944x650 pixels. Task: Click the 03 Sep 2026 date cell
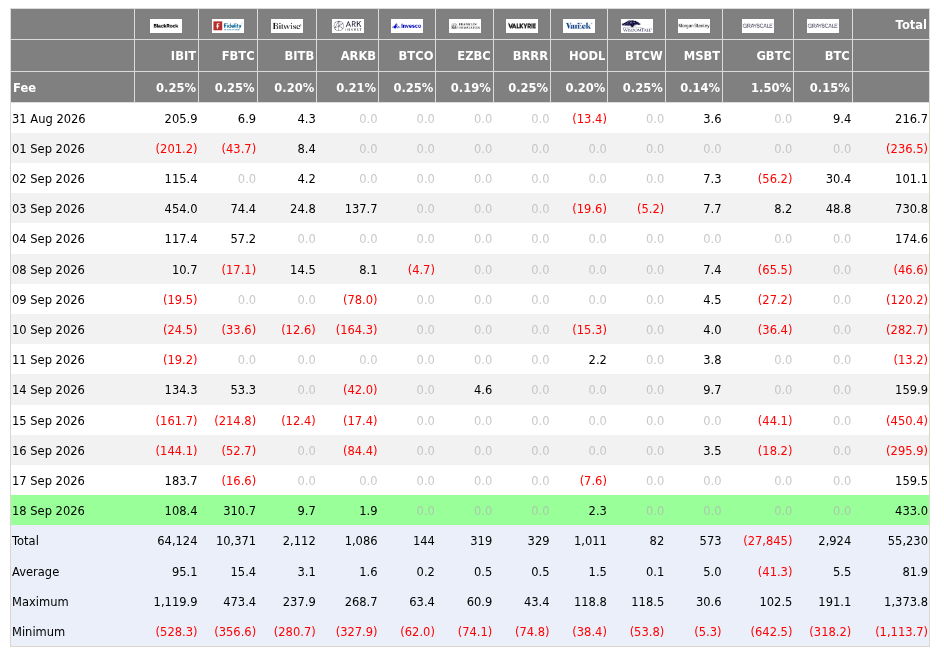point(48,209)
